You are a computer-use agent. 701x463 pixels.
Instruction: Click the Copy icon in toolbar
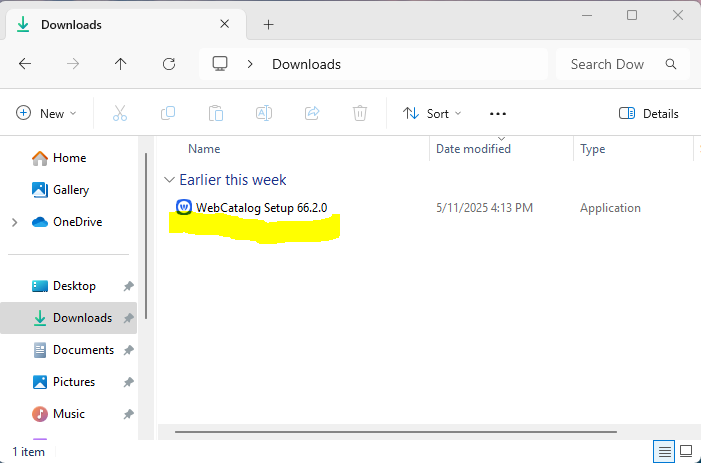click(x=168, y=114)
